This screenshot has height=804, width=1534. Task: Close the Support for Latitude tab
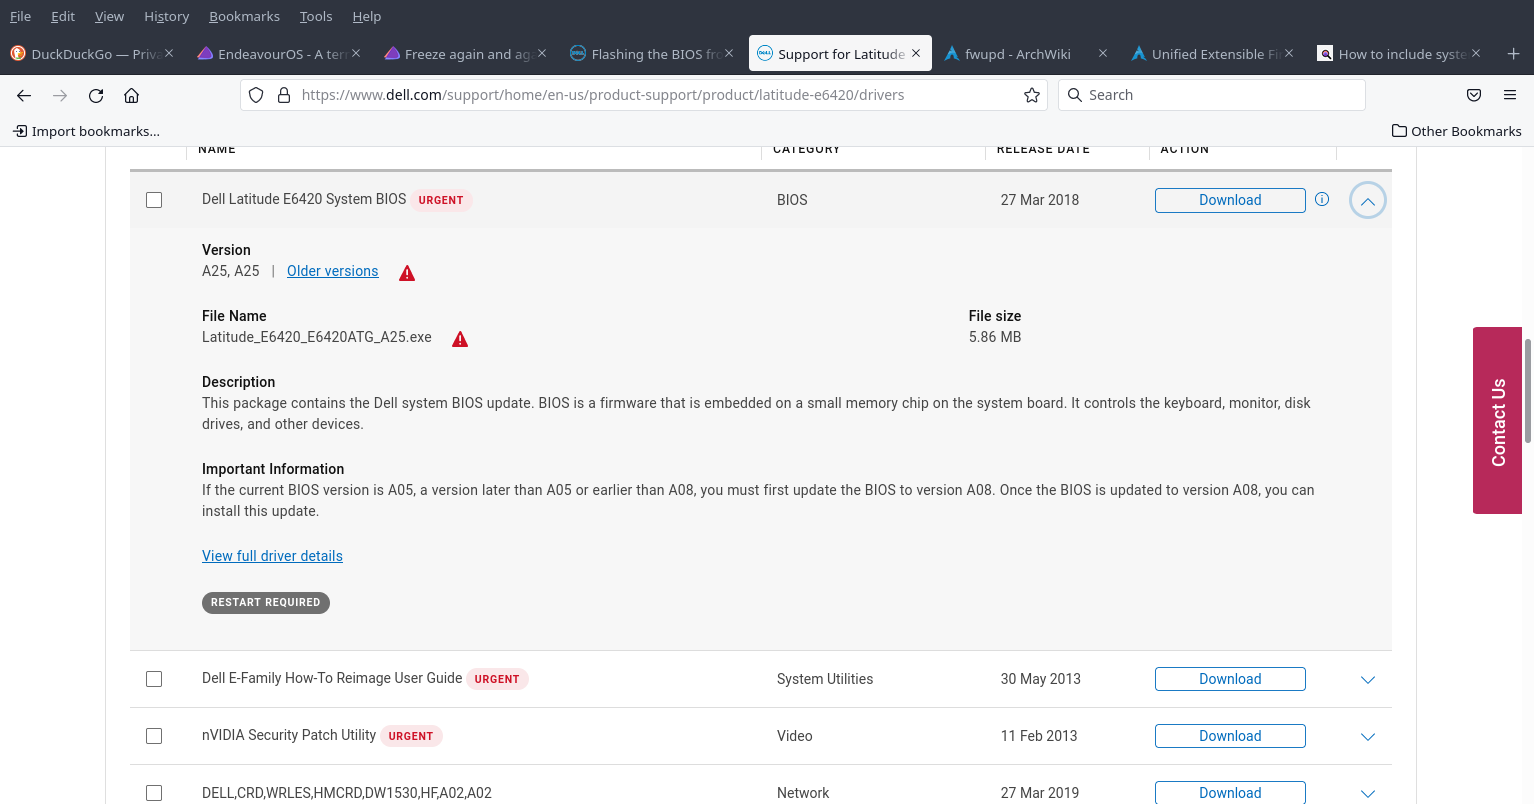[916, 53]
